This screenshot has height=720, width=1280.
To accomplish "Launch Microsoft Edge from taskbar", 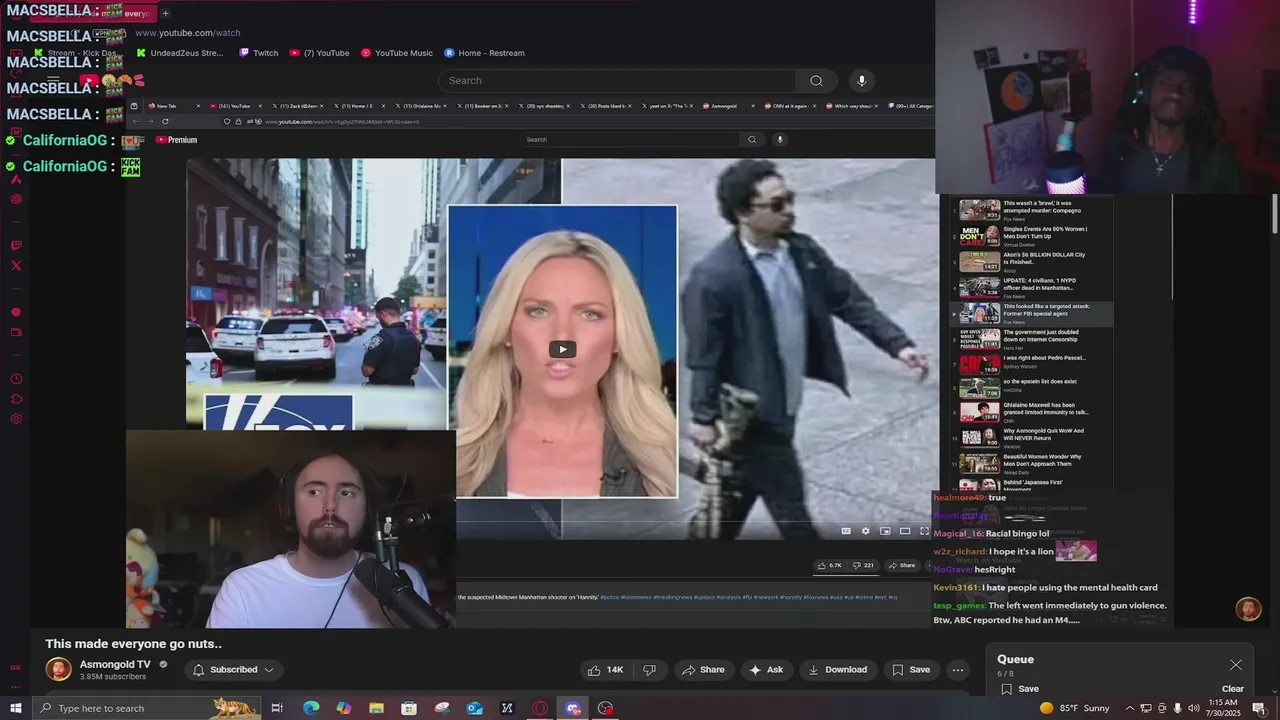I will pyautogui.click(x=311, y=708).
